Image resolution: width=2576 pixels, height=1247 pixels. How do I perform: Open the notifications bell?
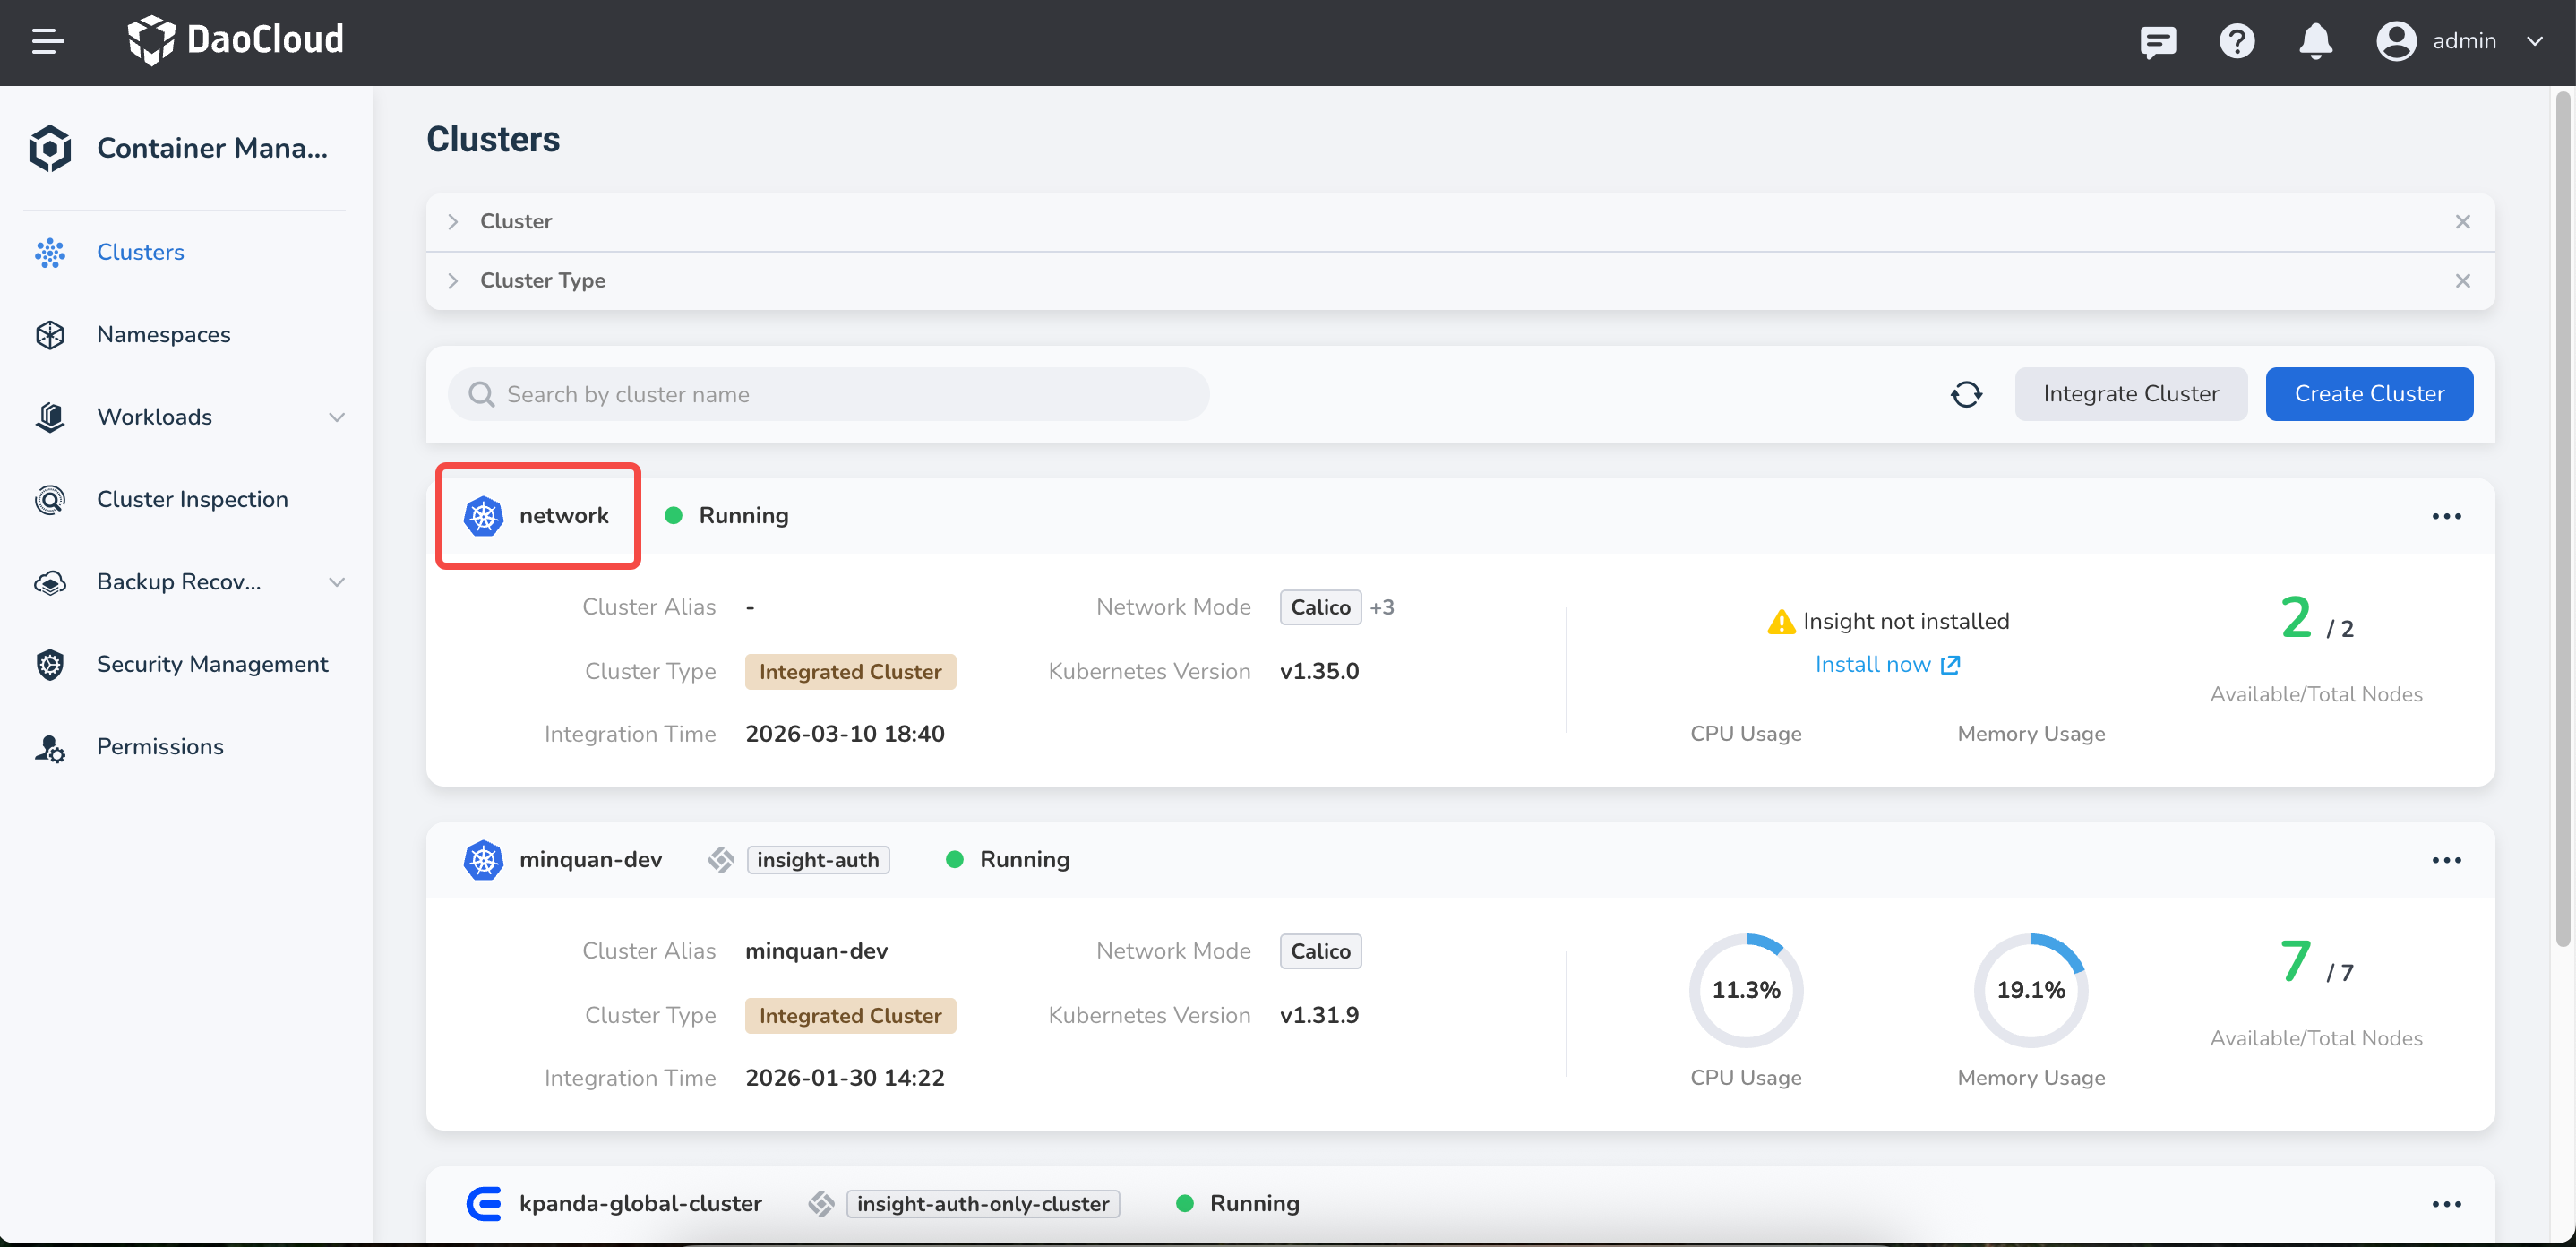[2315, 41]
